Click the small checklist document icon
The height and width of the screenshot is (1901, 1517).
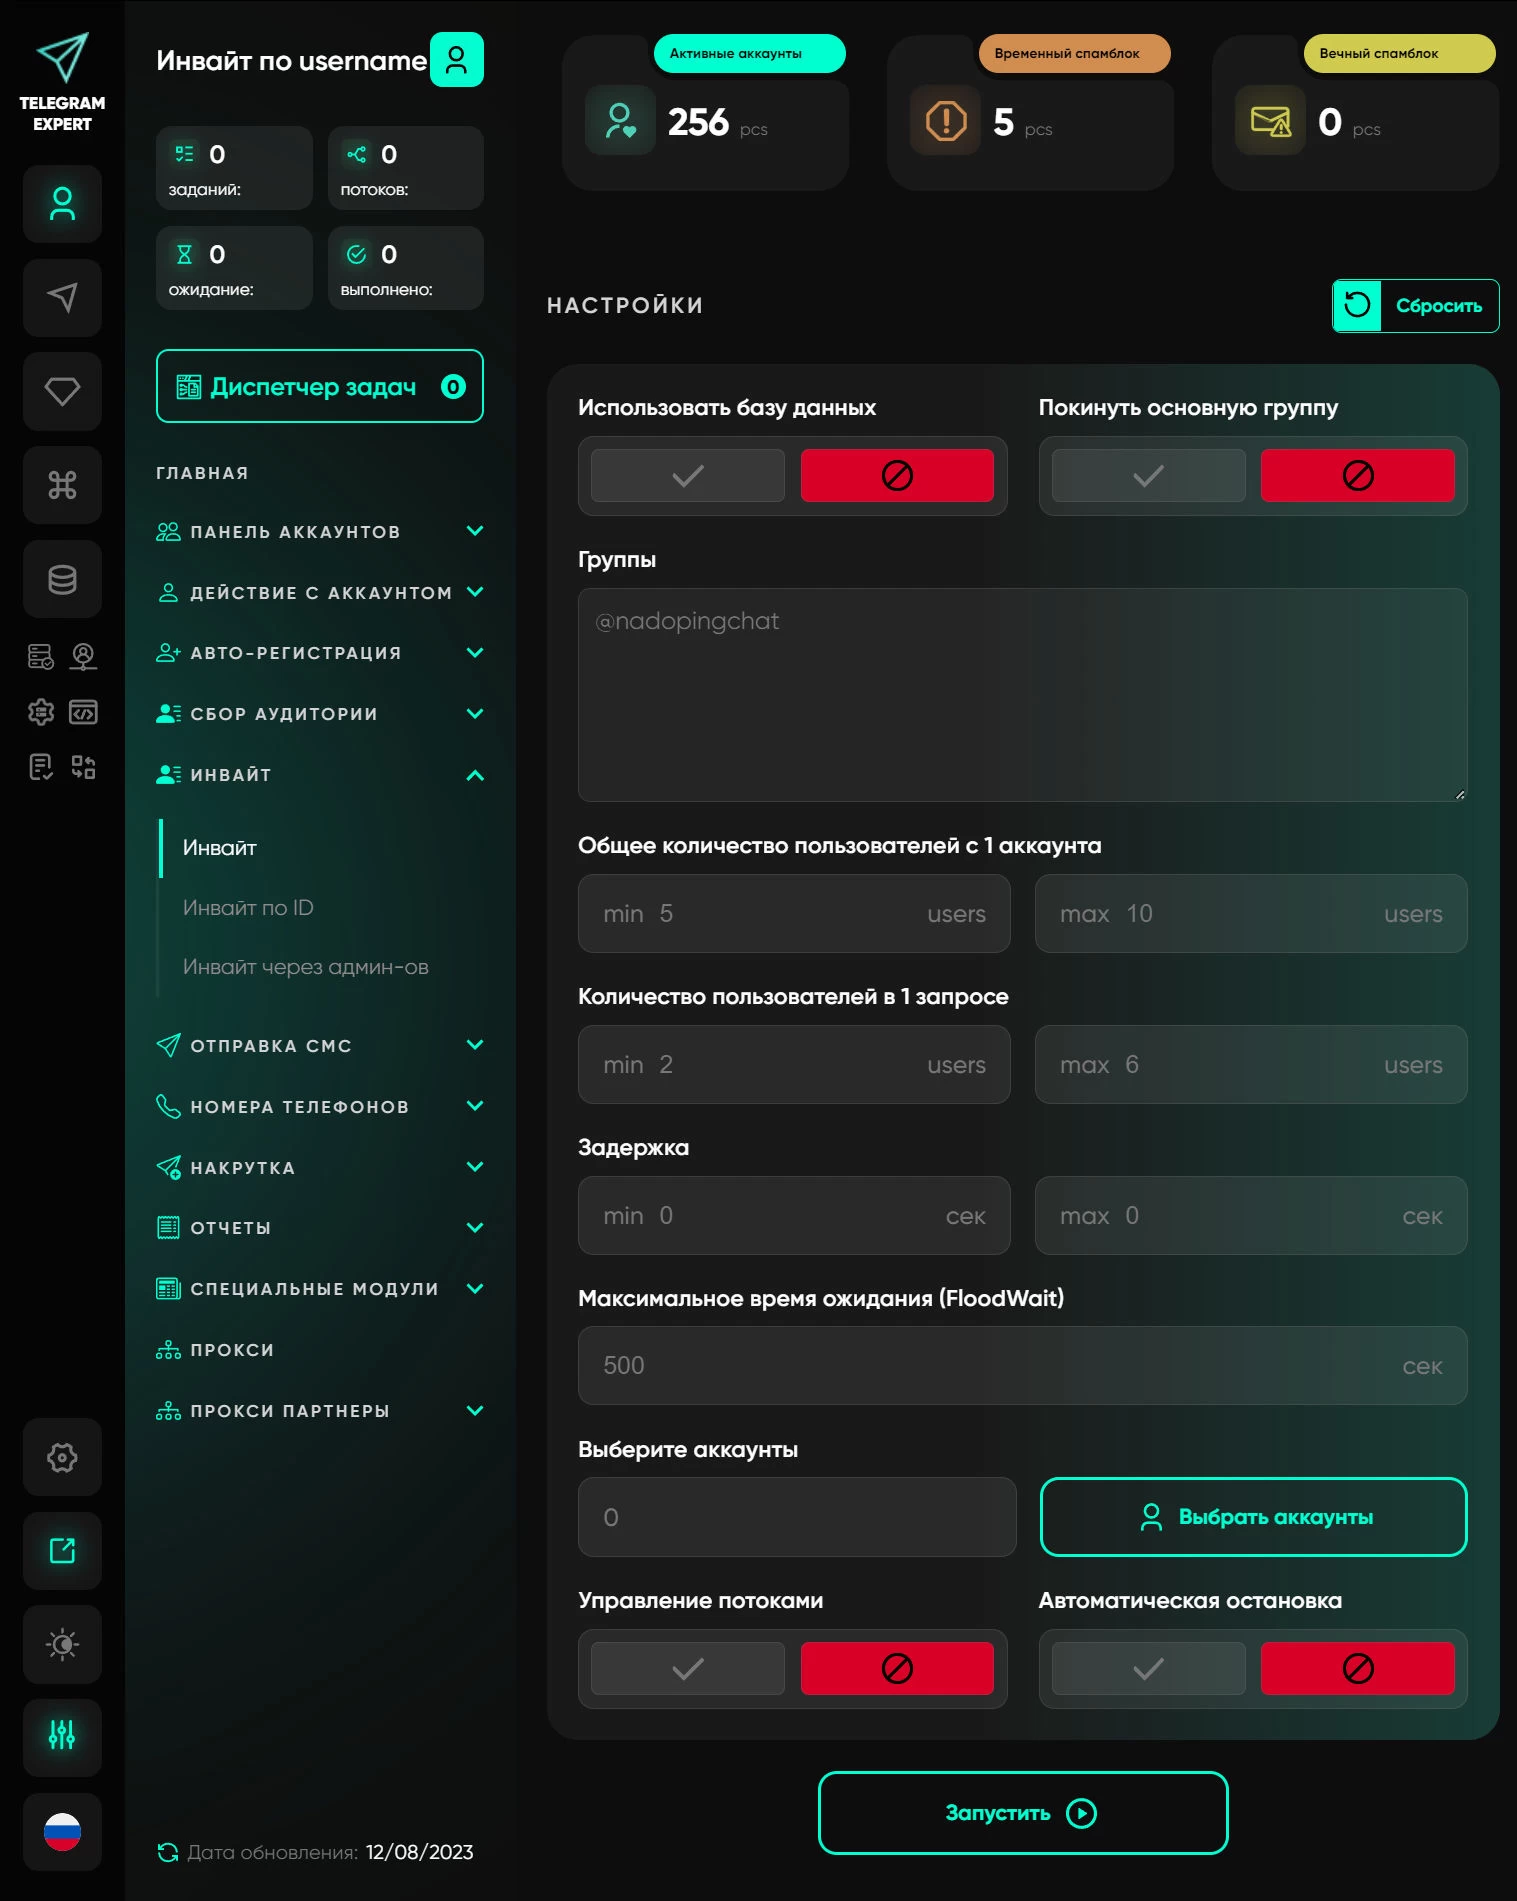(x=41, y=767)
